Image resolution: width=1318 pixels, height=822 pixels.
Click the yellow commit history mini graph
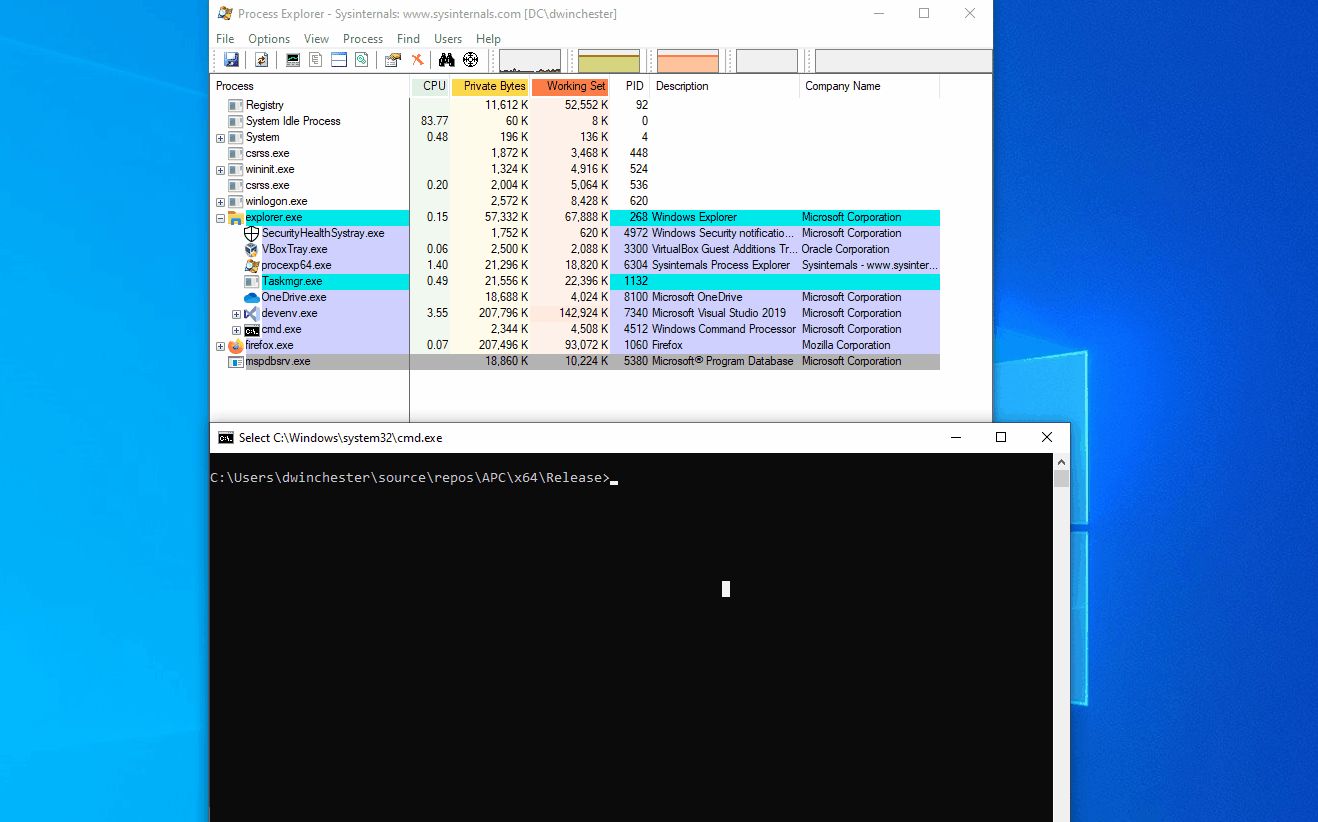coord(609,61)
